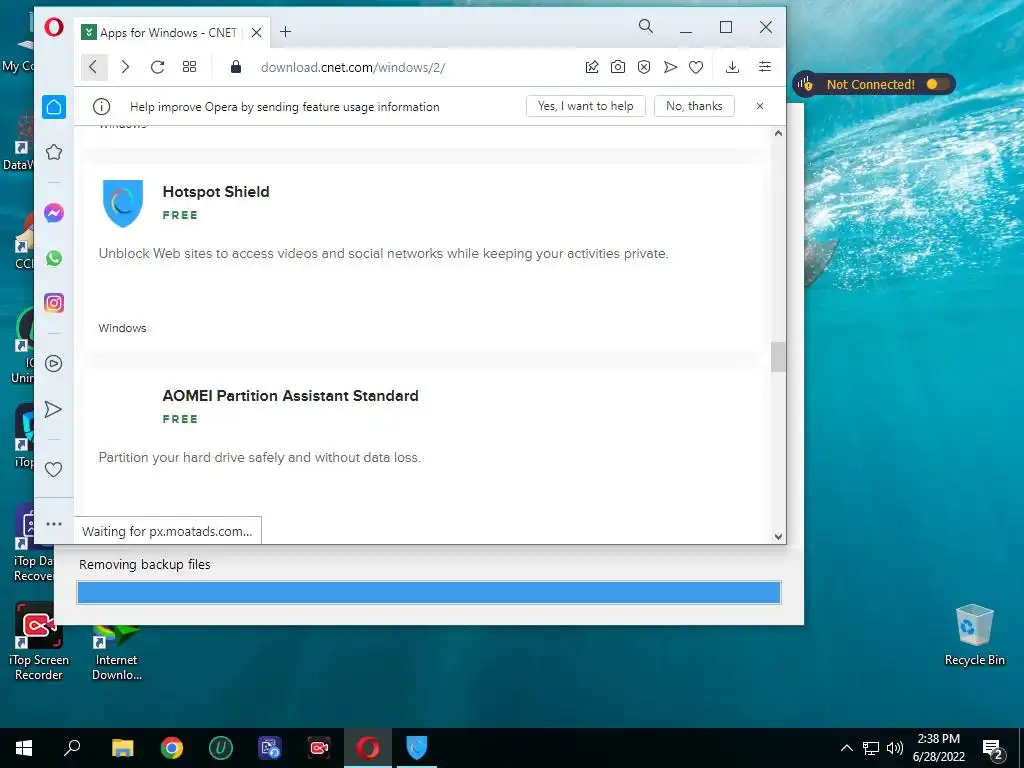Open My Flow arrow in sidebar
Viewport: 1024px width, 768px height.
54,409
